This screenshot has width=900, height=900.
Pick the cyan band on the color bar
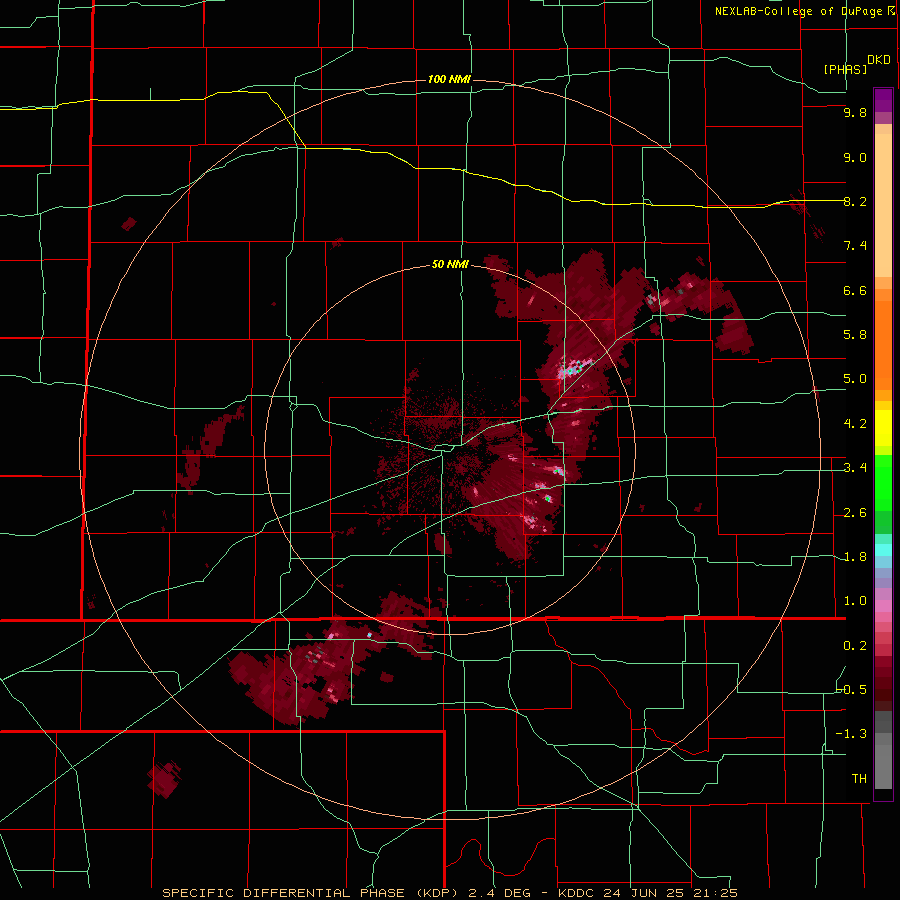883,550
